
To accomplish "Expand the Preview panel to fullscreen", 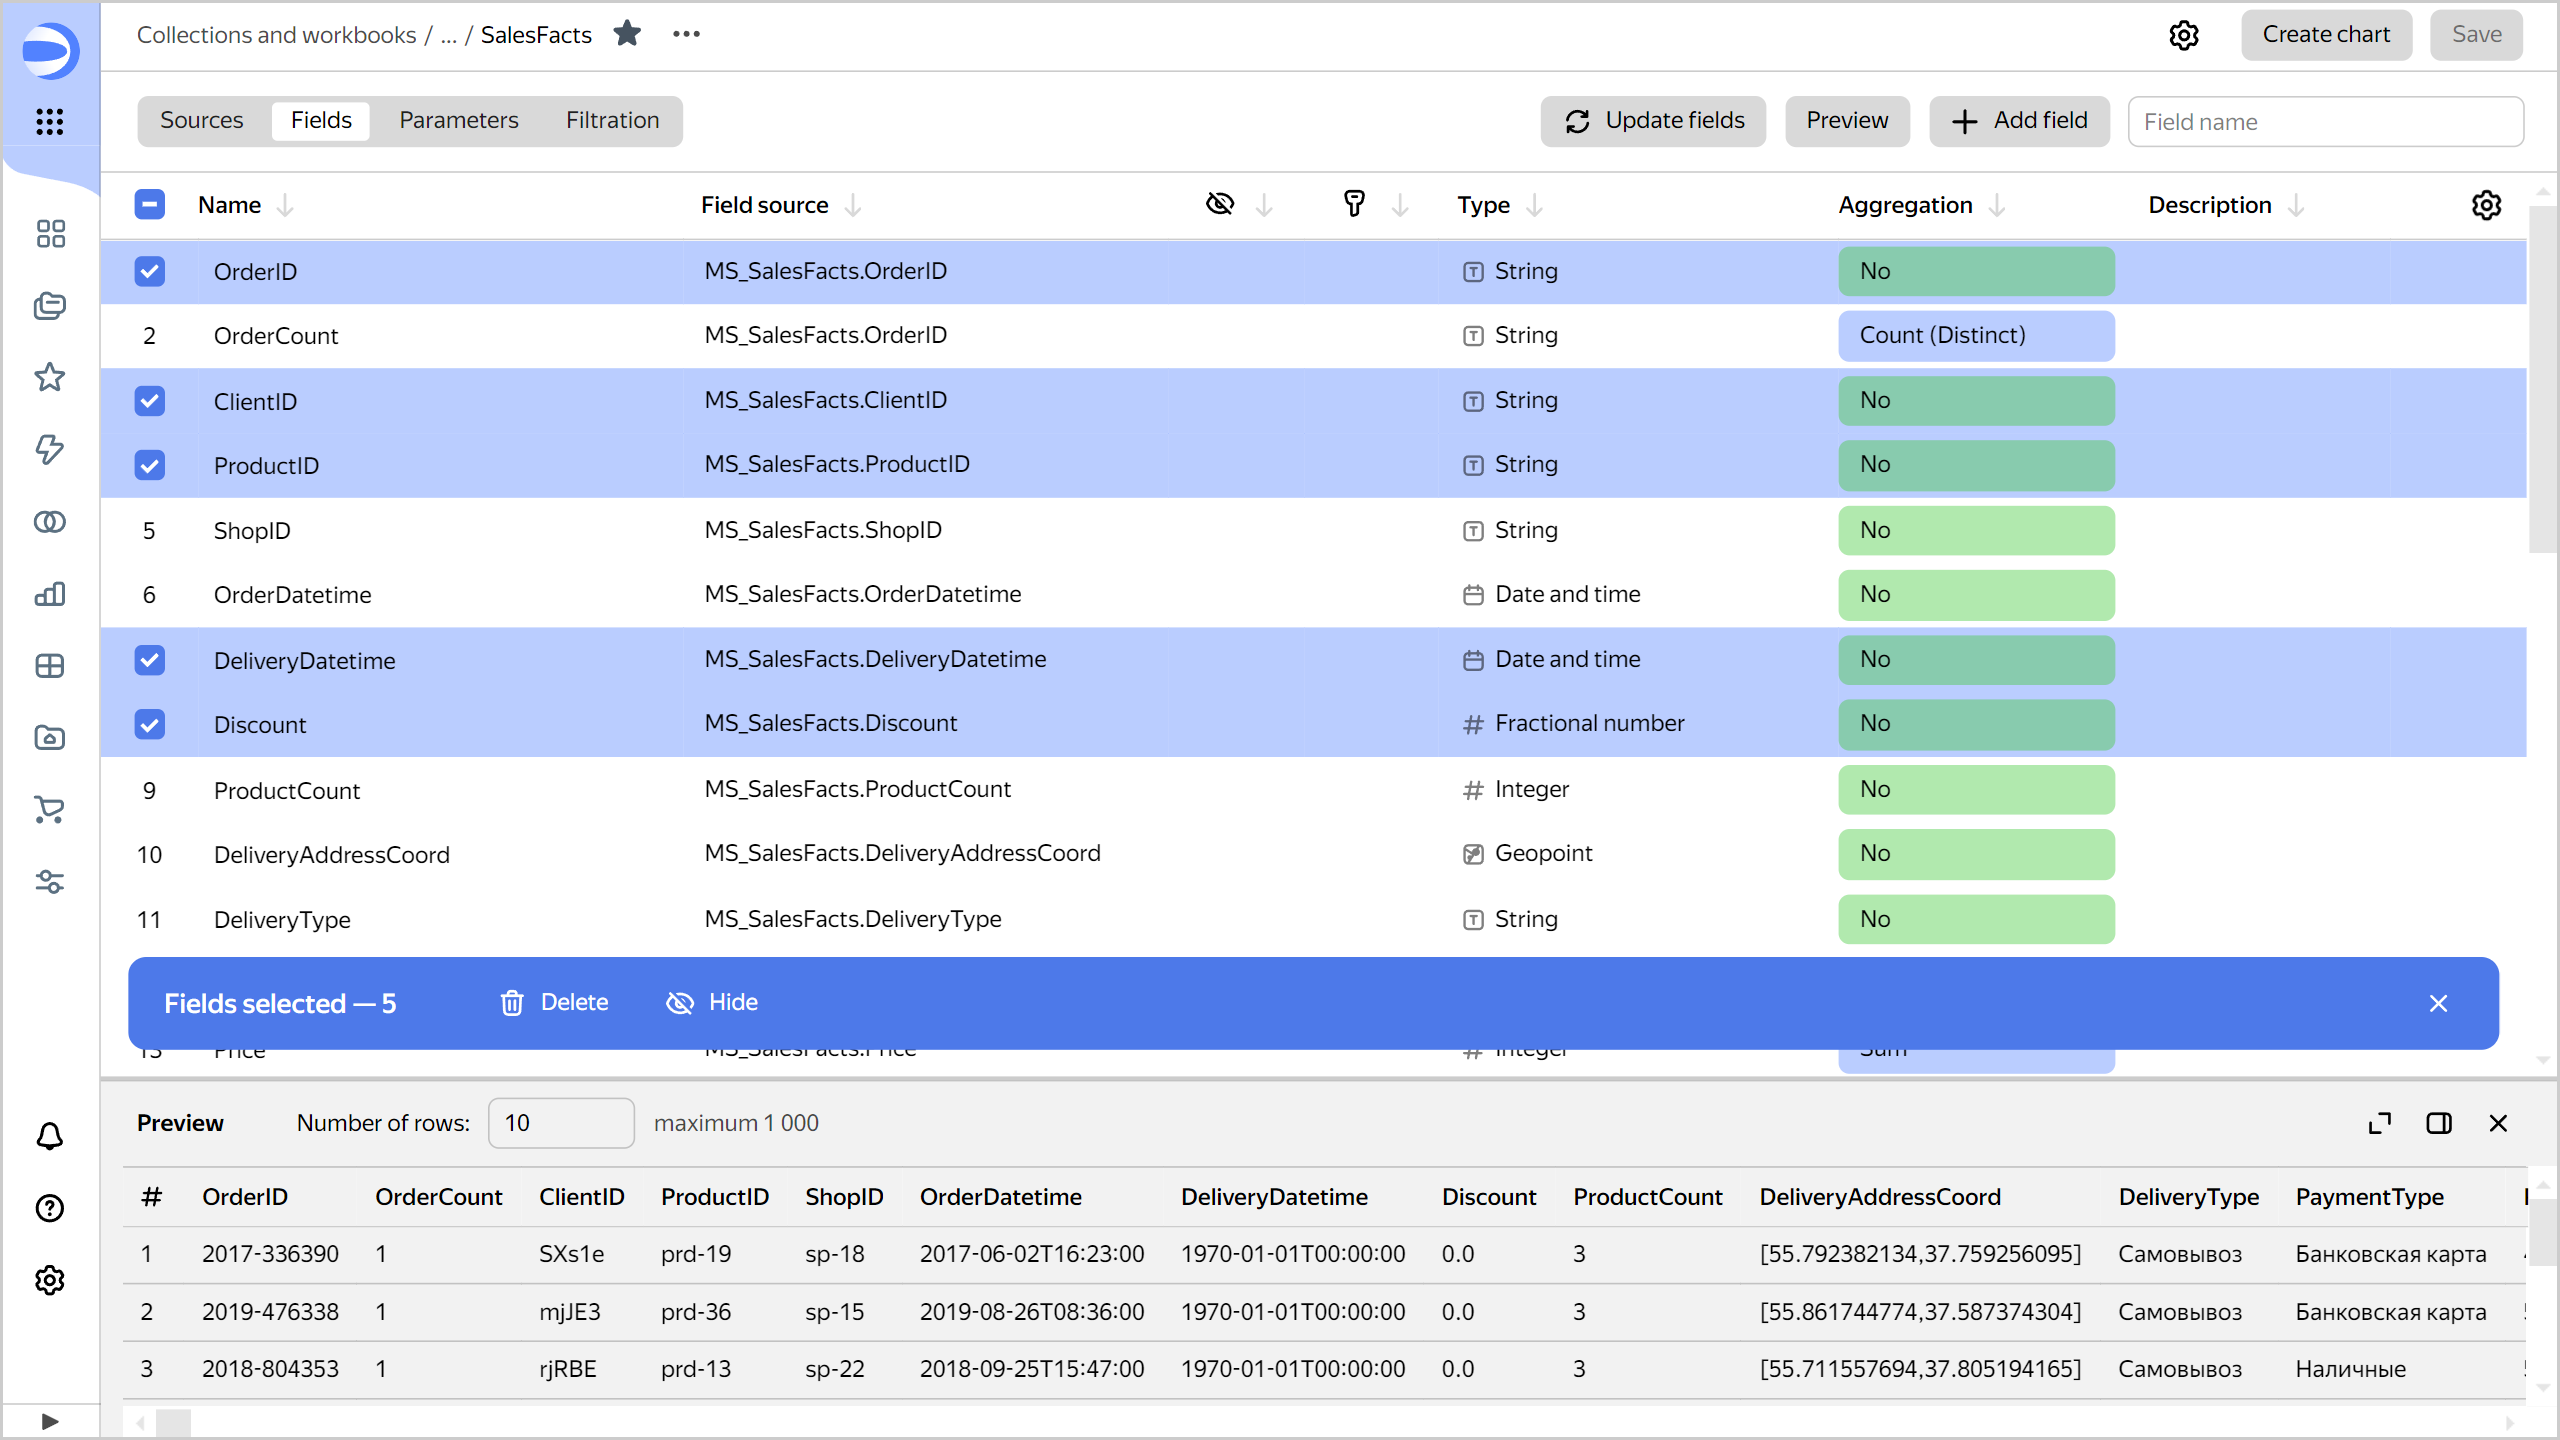I will (2379, 1123).
